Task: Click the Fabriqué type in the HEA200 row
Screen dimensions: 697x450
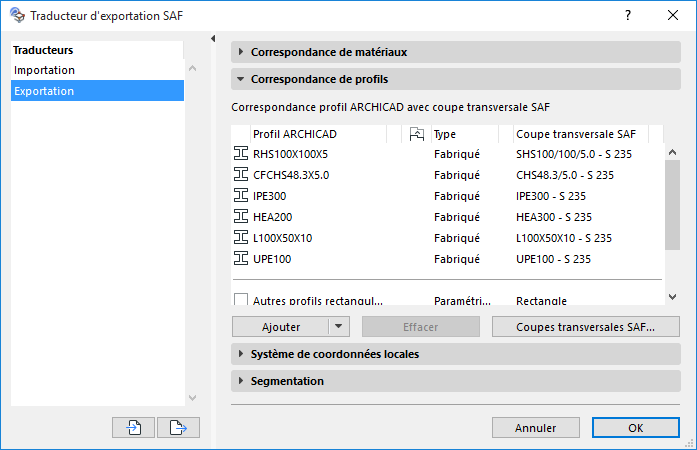Action: click(x=457, y=217)
